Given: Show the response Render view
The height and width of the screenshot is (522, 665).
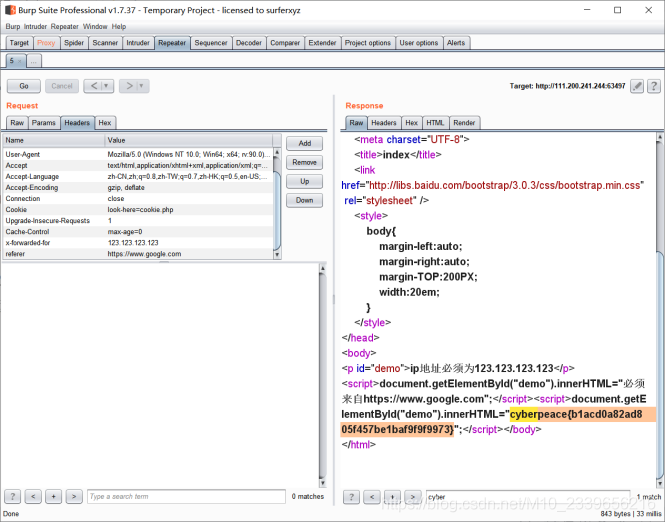Looking at the screenshot, I should pos(464,123).
